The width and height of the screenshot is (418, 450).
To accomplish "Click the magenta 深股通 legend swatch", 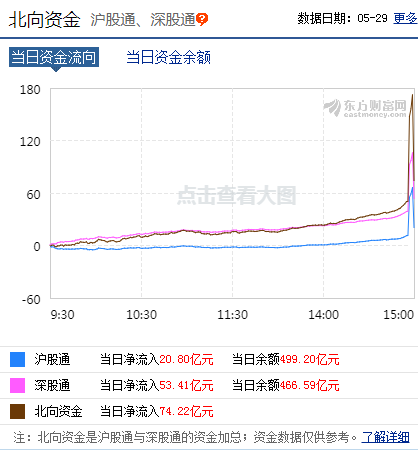I will 17,385.
